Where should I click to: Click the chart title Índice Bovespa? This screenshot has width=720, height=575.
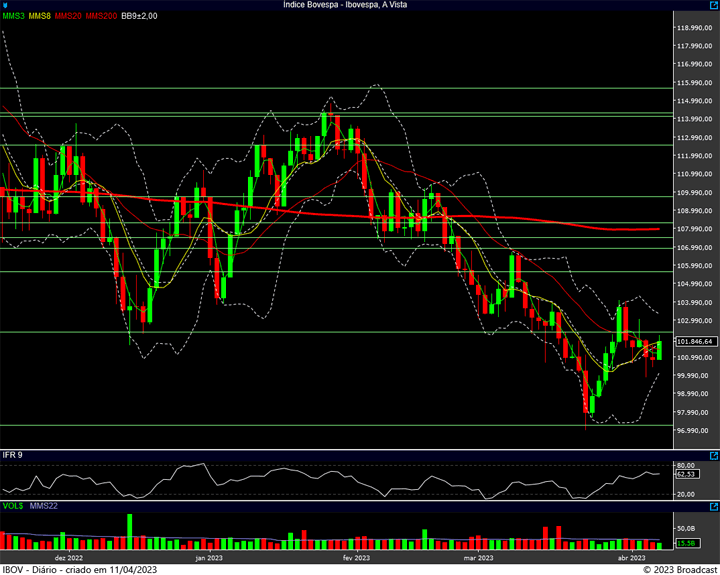(x=310, y=5)
